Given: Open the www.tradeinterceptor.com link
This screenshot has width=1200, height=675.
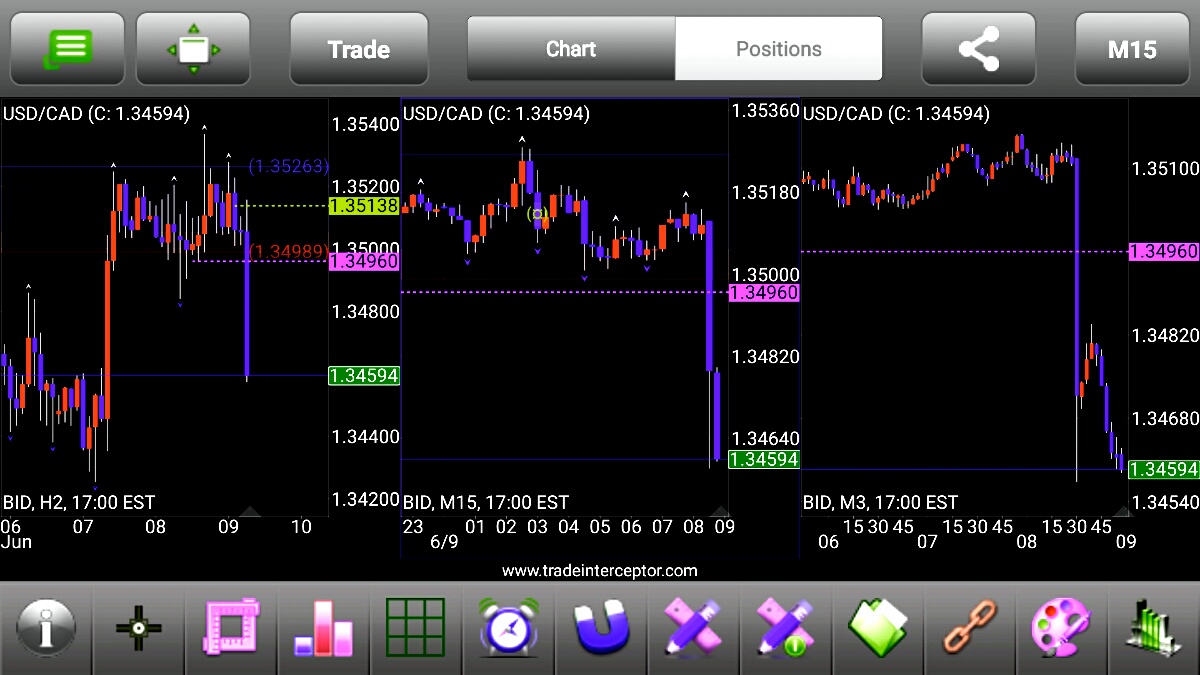Looking at the screenshot, I should (x=599, y=571).
